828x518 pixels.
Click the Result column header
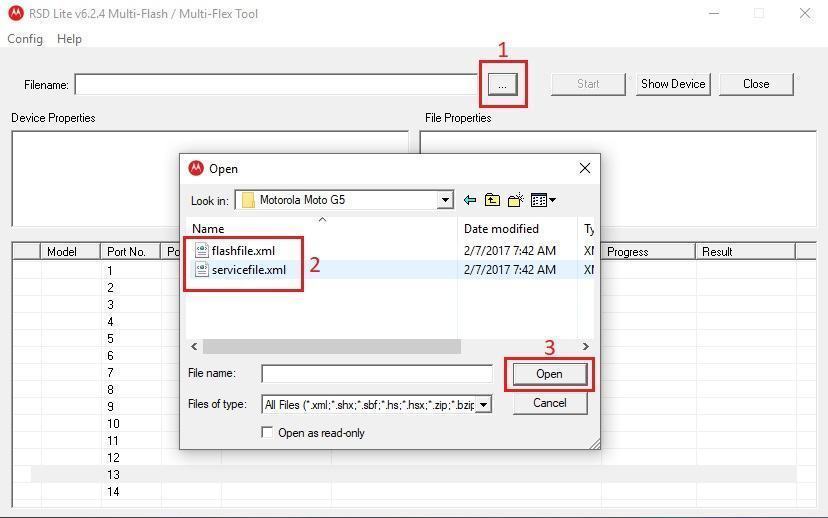[x=745, y=252]
